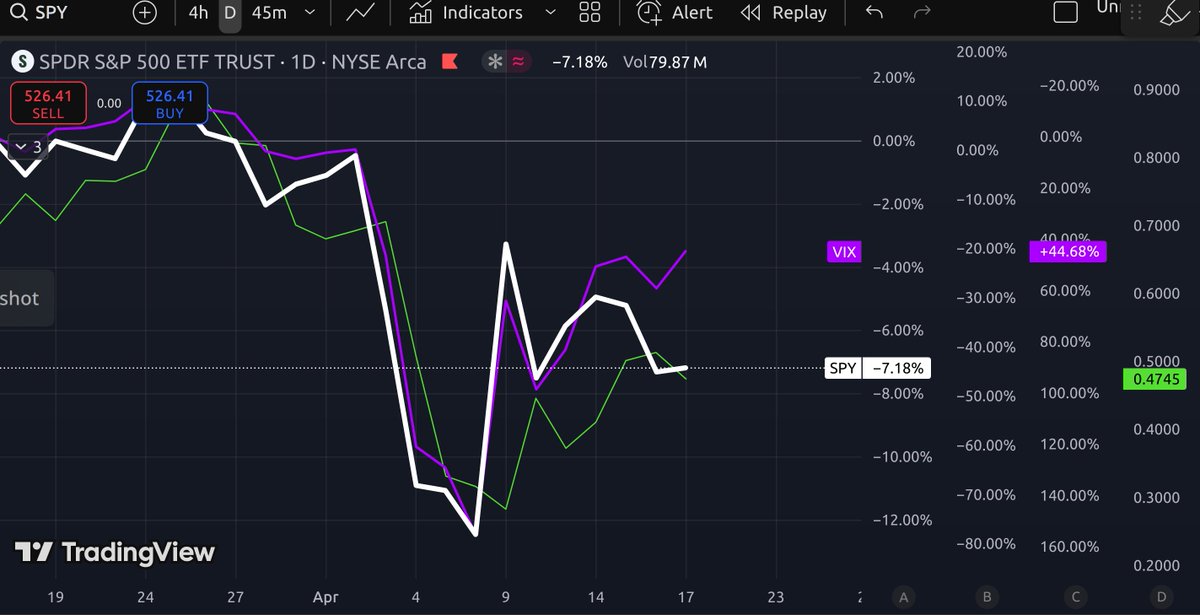Viewport: 1200px width, 615px height.
Task: Click the +44.68% purple value label
Action: tap(1068, 252)
